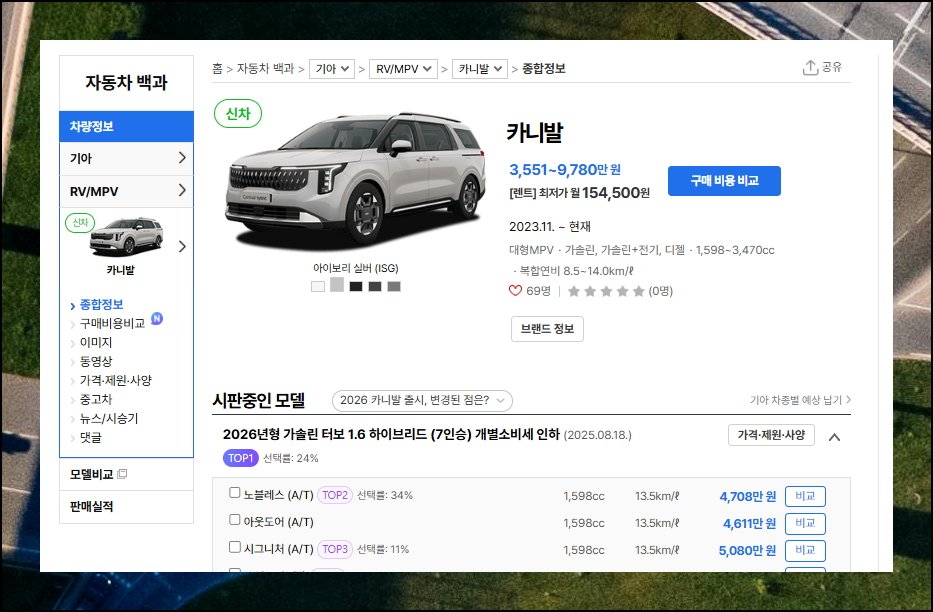The image size is (933, 612).
Task: Open the 기아 breadcrumb dropdown
Action: tap(332, 68)
